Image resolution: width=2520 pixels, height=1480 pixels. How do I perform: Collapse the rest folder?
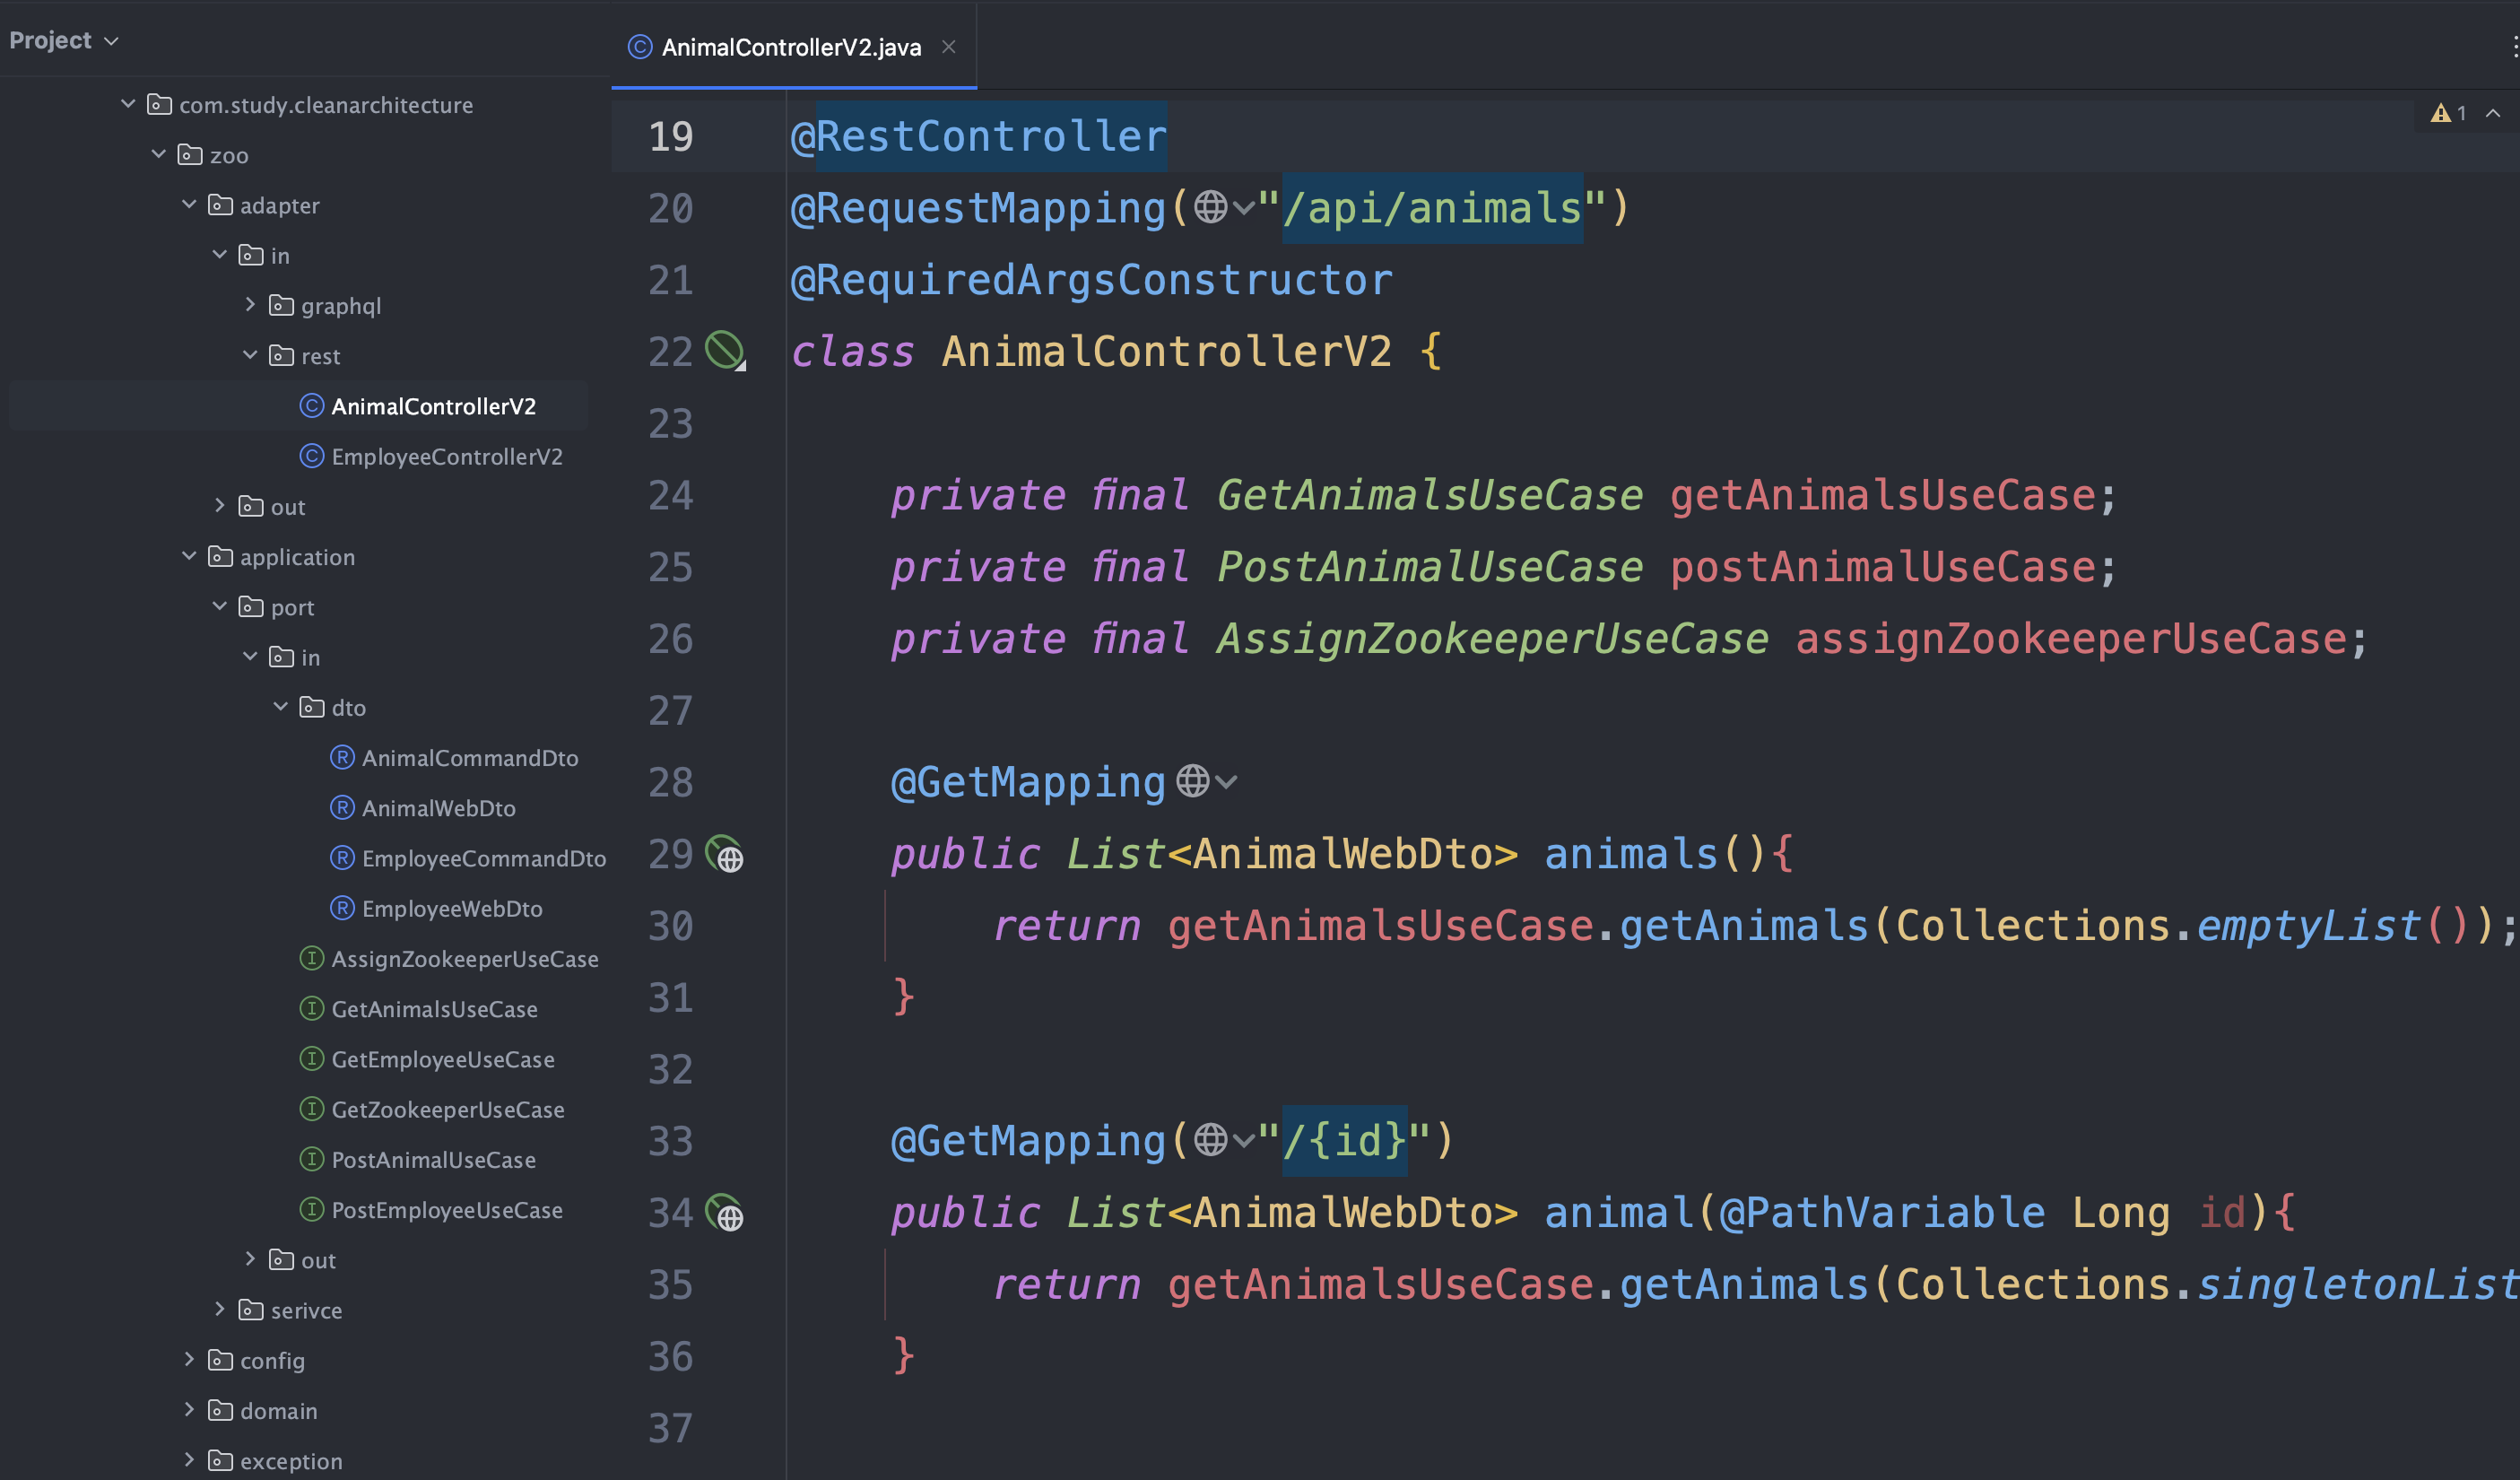(x=250, y=355)
